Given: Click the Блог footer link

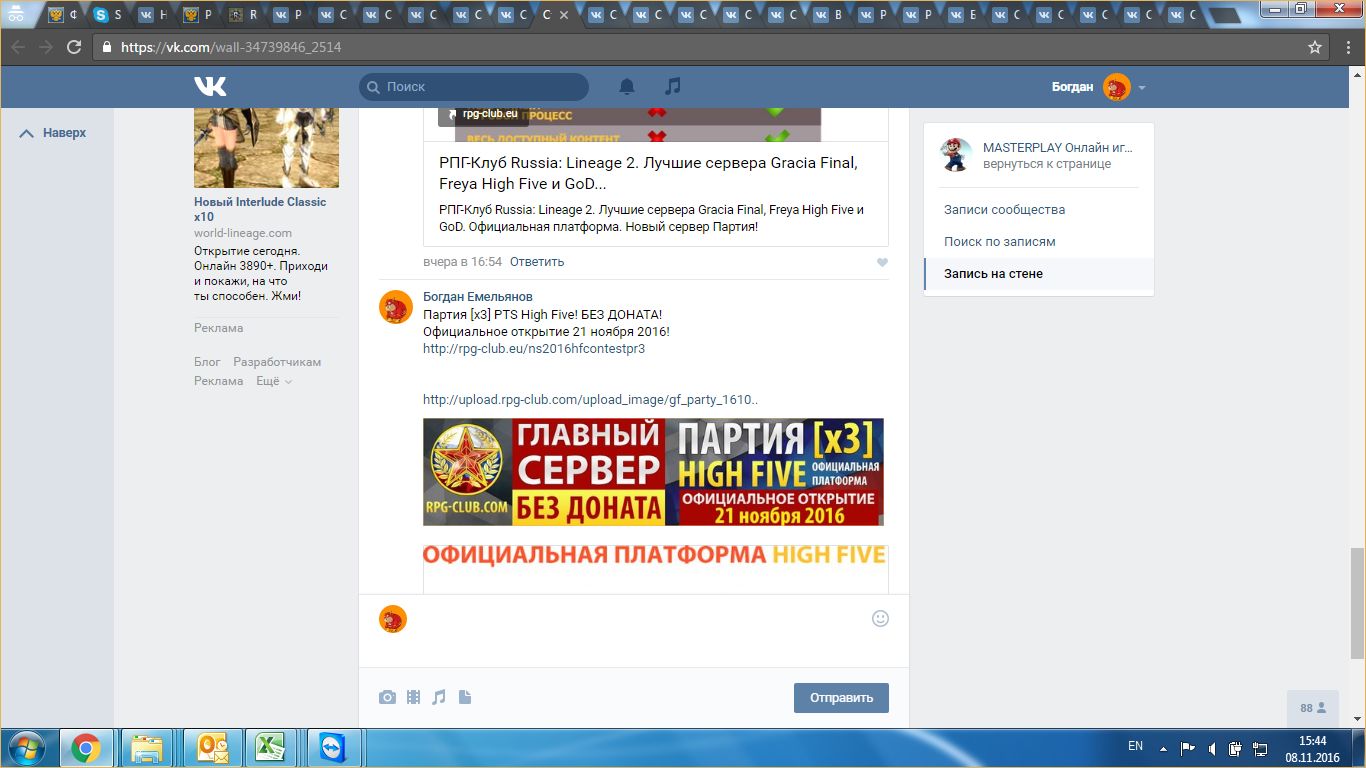Looking at the screenshot, I should pyautogui.click(x=207, y=362).
